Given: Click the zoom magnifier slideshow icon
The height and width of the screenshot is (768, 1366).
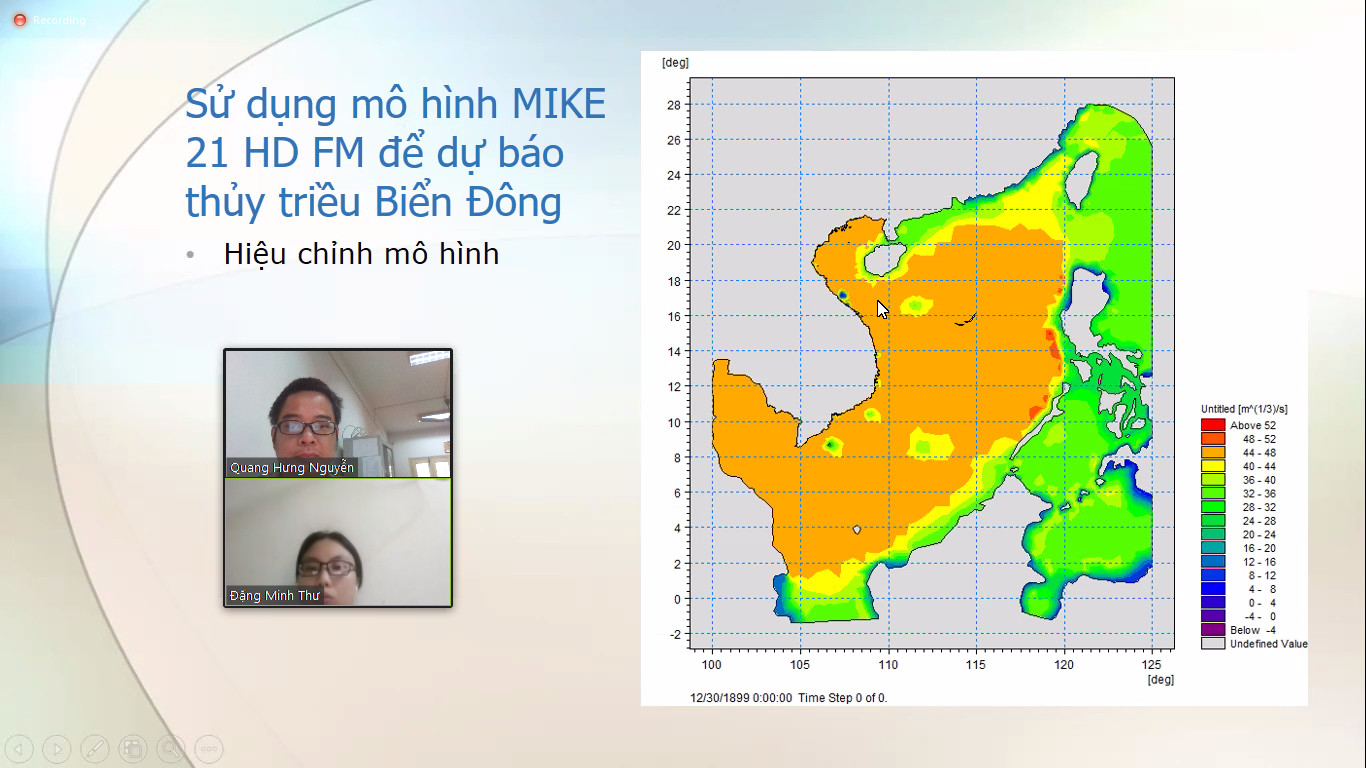Looking at the screenshot, I should (171, 748).
